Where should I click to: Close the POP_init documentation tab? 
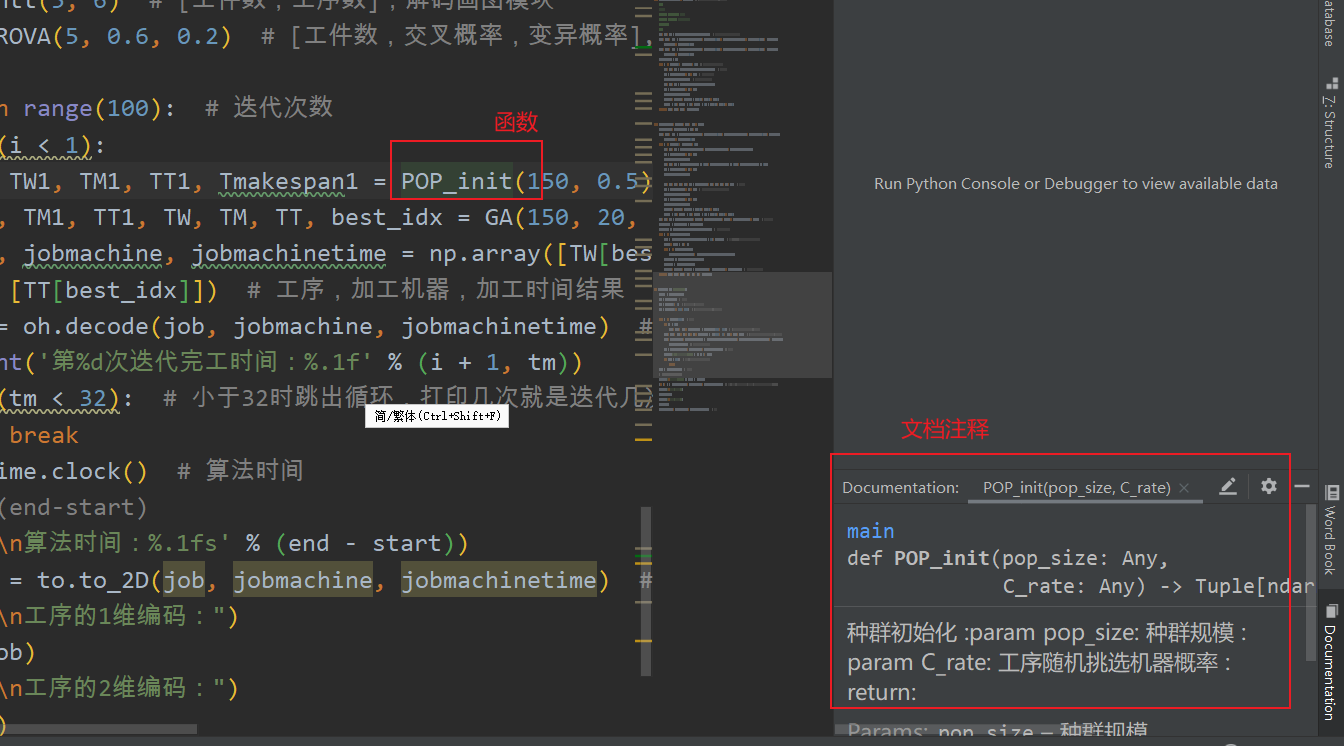pyautogui.click(x=1185, y=487)
